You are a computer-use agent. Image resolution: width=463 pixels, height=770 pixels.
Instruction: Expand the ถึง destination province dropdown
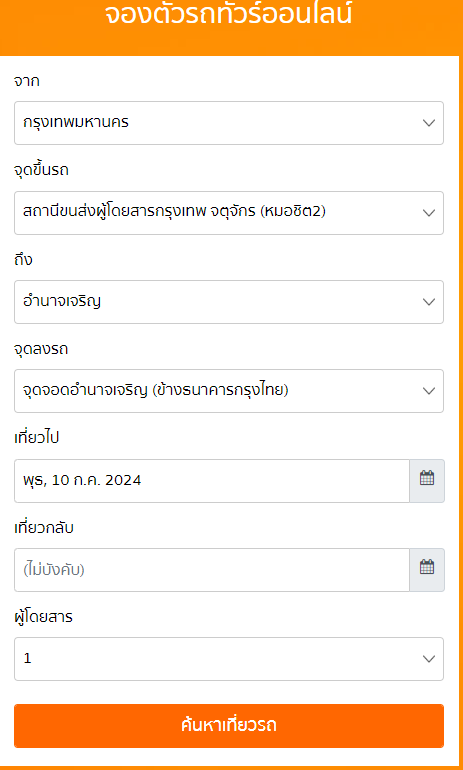(x=229, y=302)
